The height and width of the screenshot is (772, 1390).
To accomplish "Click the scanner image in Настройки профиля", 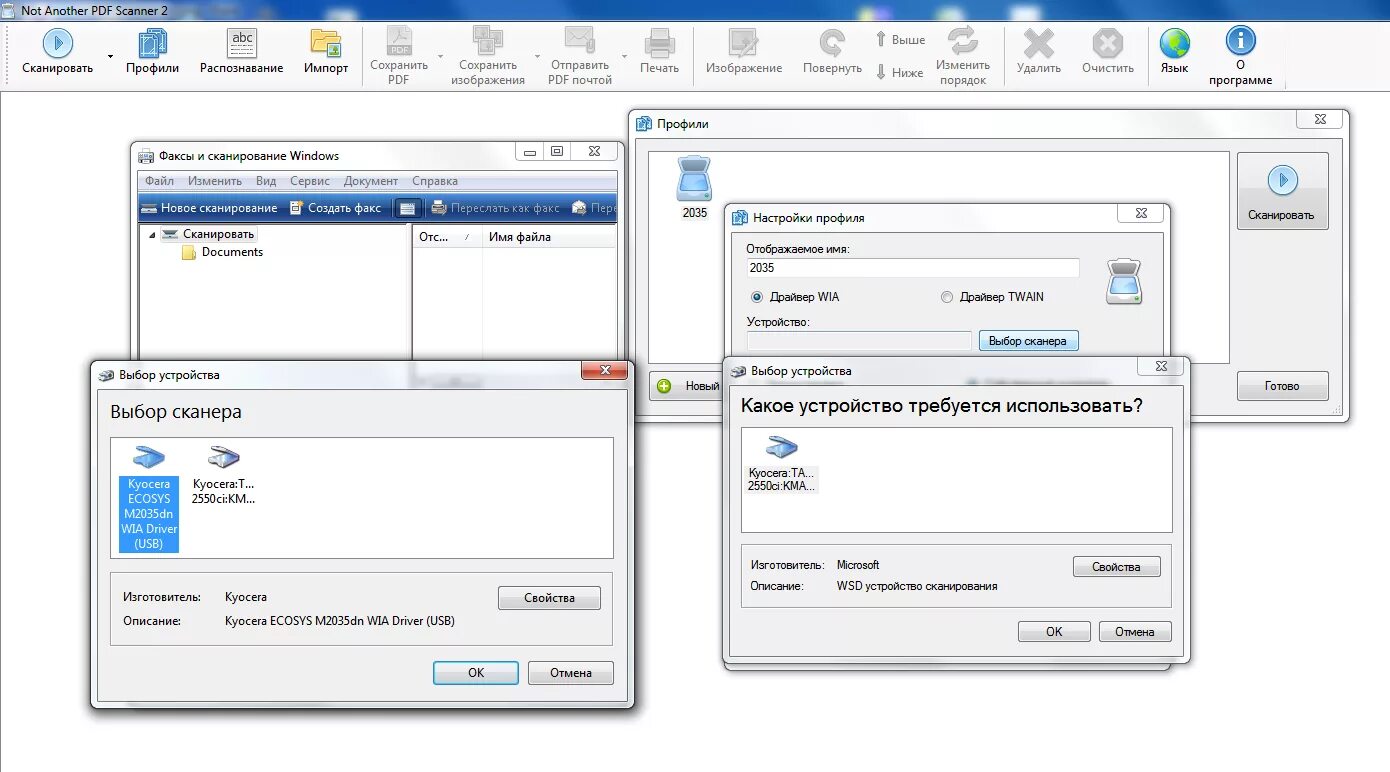I will pos(1124,281).
